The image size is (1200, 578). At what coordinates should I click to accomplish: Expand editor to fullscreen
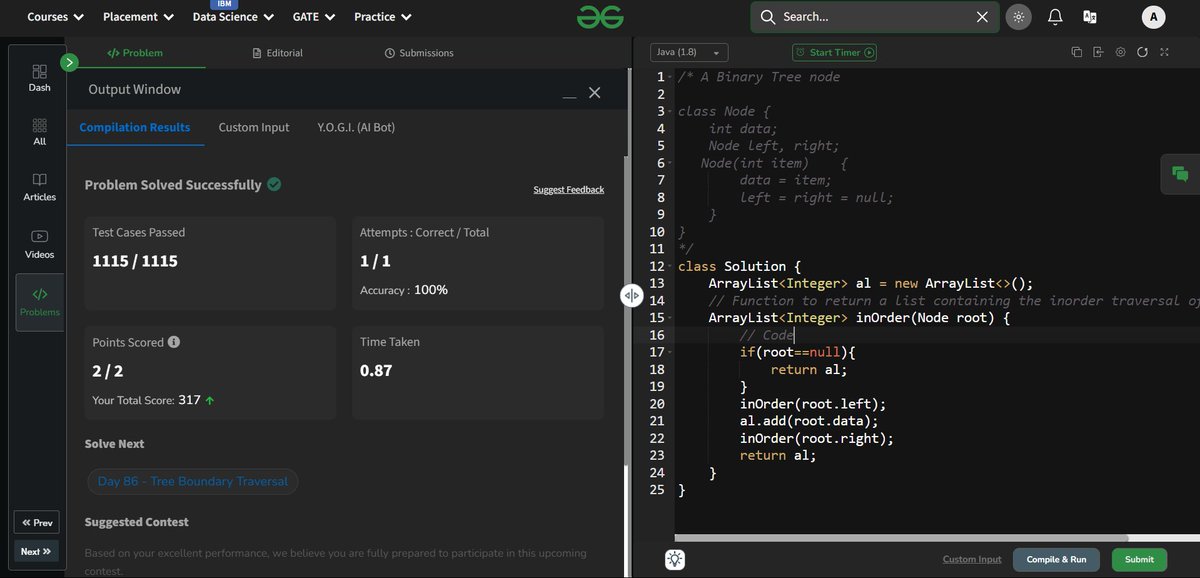pyautogui.click(x=1164, y=52)
